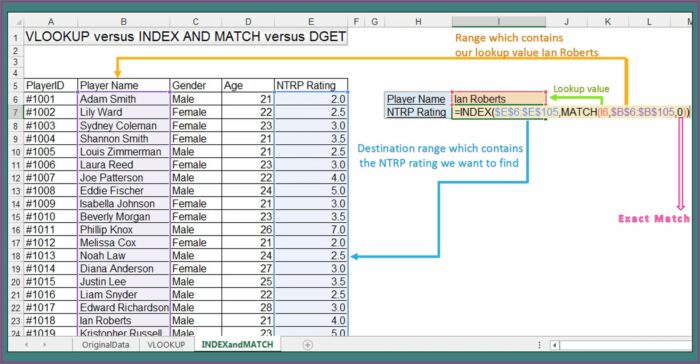
Task: Select the cell with Phillip Knox
Action: tap(124, 230)
